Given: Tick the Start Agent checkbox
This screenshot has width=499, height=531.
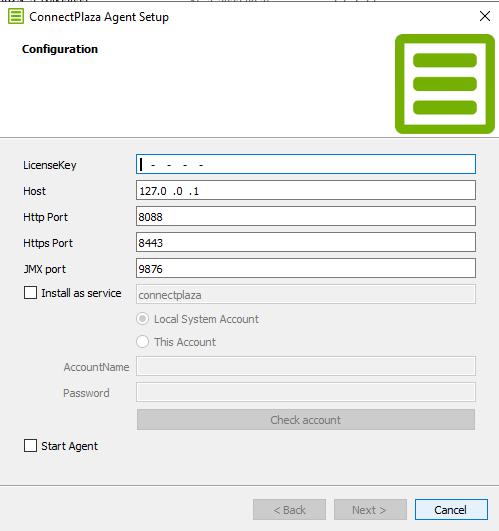Looking at the screenshot, I should (30, 446).
